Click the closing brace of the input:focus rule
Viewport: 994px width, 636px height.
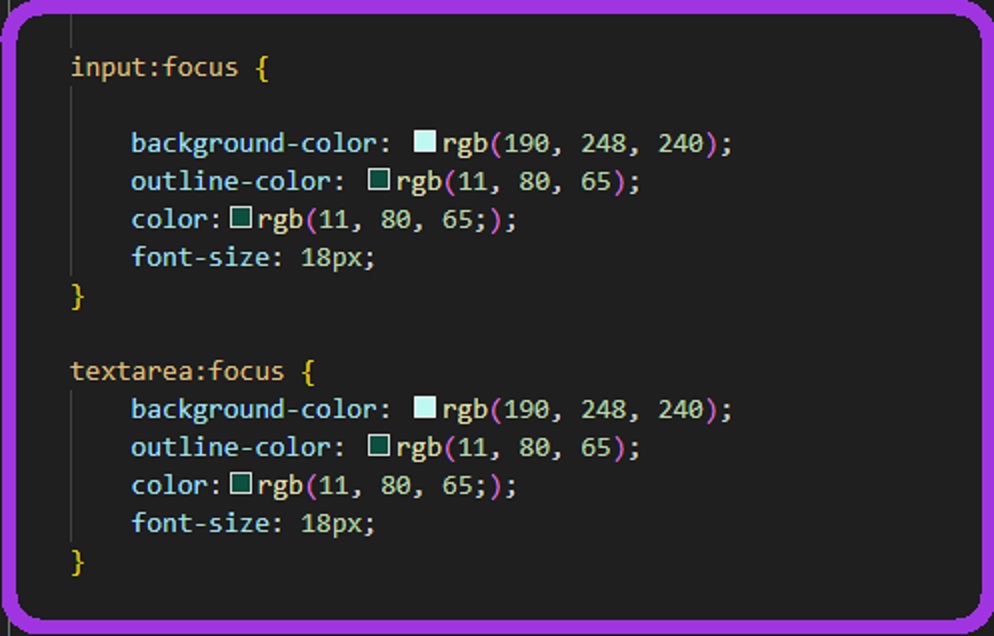[x=78, y=296]
